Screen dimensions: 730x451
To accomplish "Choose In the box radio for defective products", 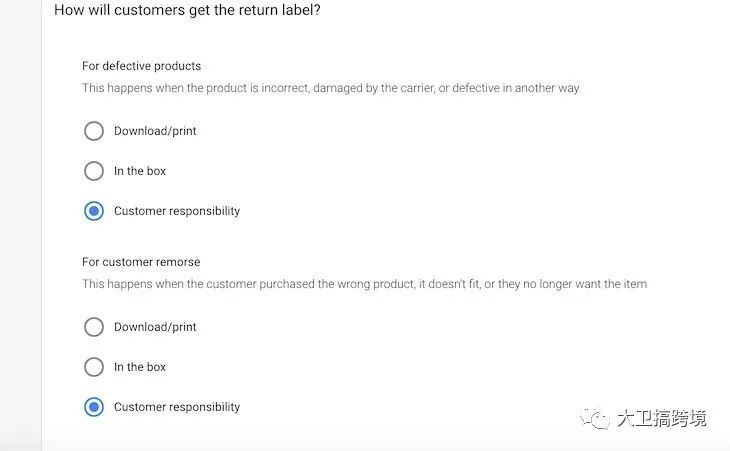I will tap(94, 171).
